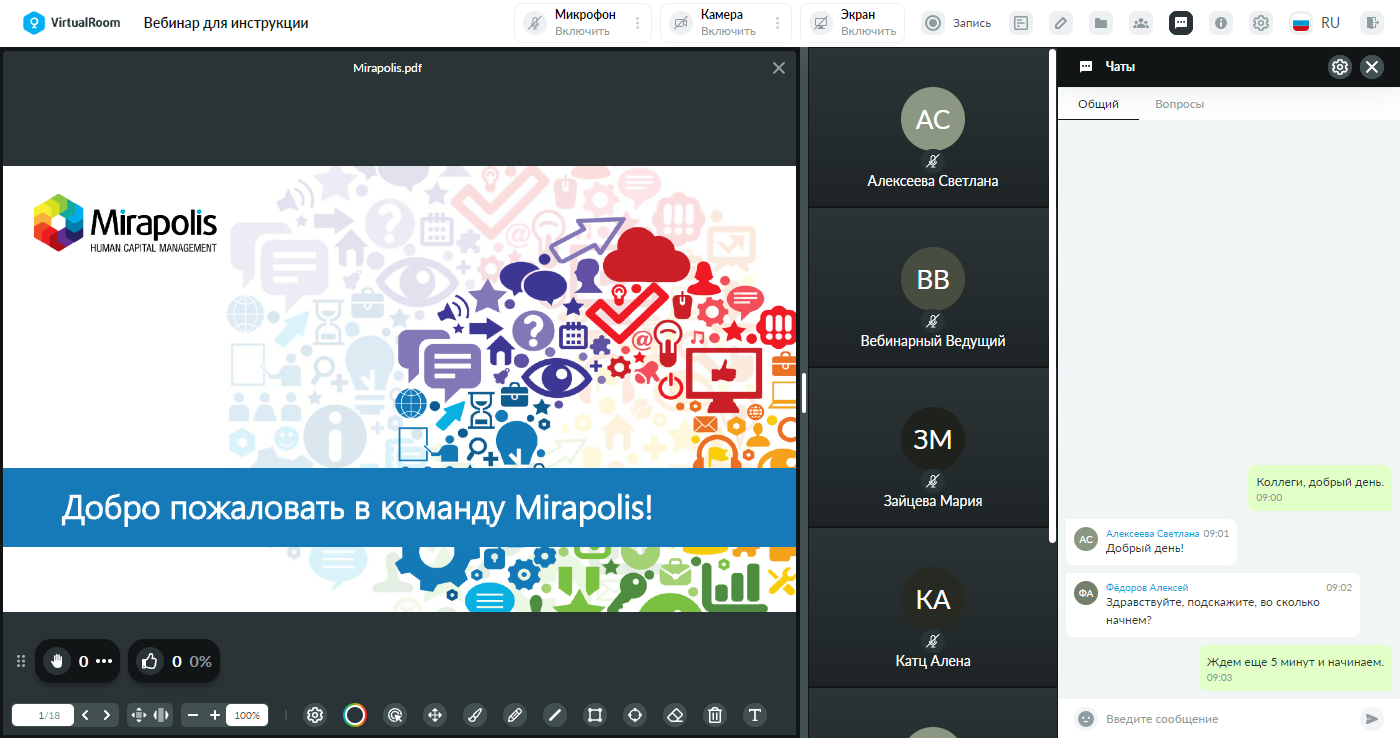
Task: Click the thumbs-up like button
Action: point(150,661)
